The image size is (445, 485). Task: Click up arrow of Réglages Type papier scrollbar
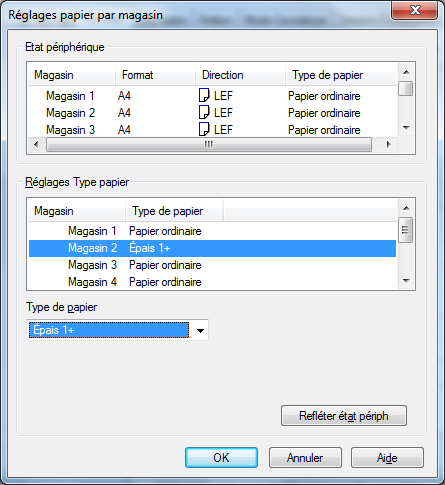coord(406,208)
